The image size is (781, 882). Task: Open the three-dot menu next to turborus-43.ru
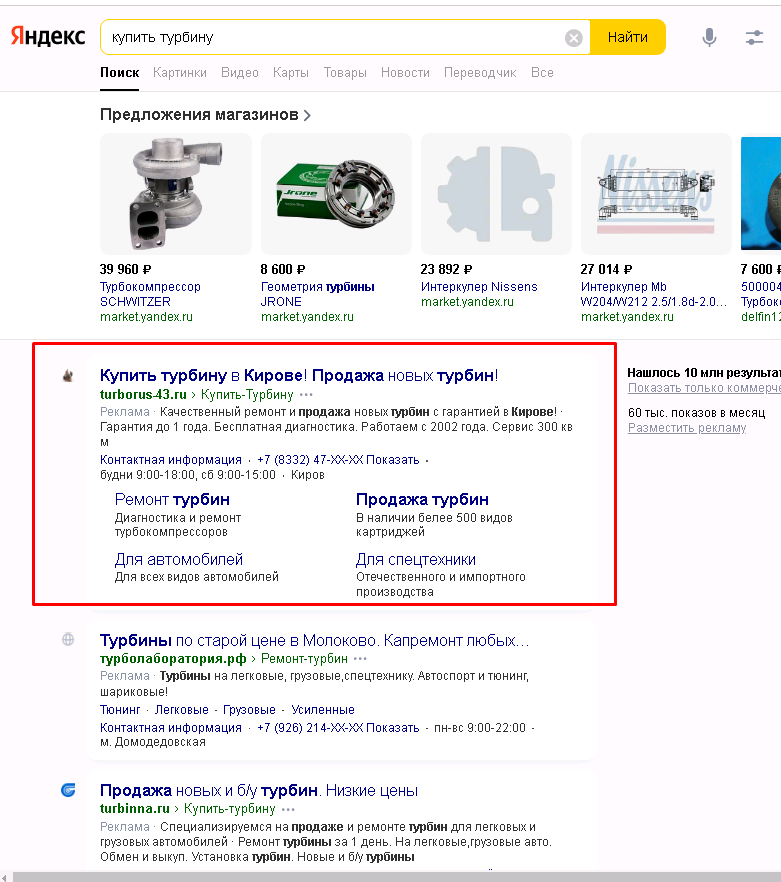306,395
